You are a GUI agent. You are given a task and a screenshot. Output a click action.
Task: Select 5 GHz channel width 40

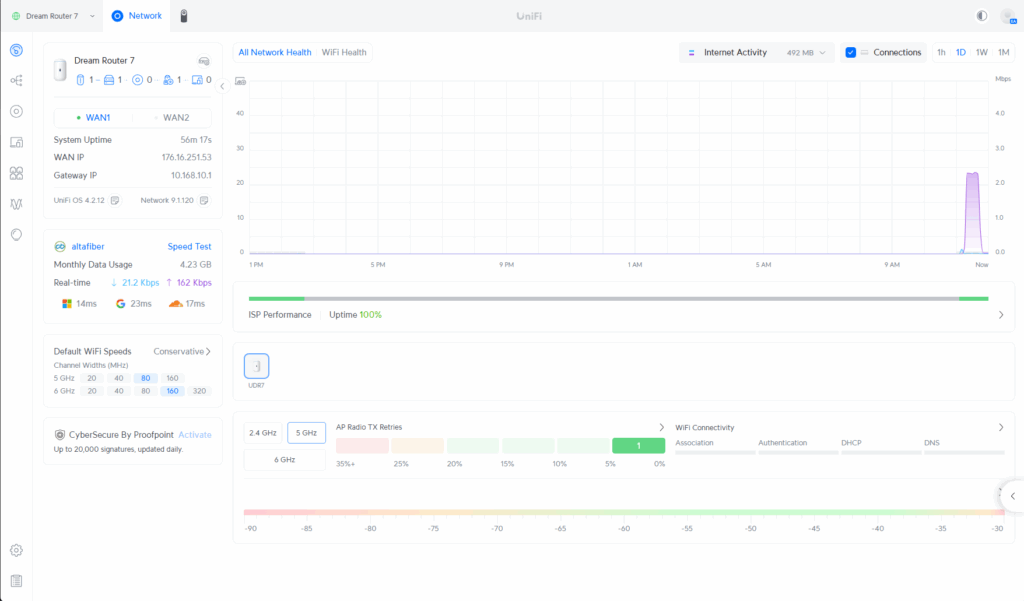pos(119,378)
